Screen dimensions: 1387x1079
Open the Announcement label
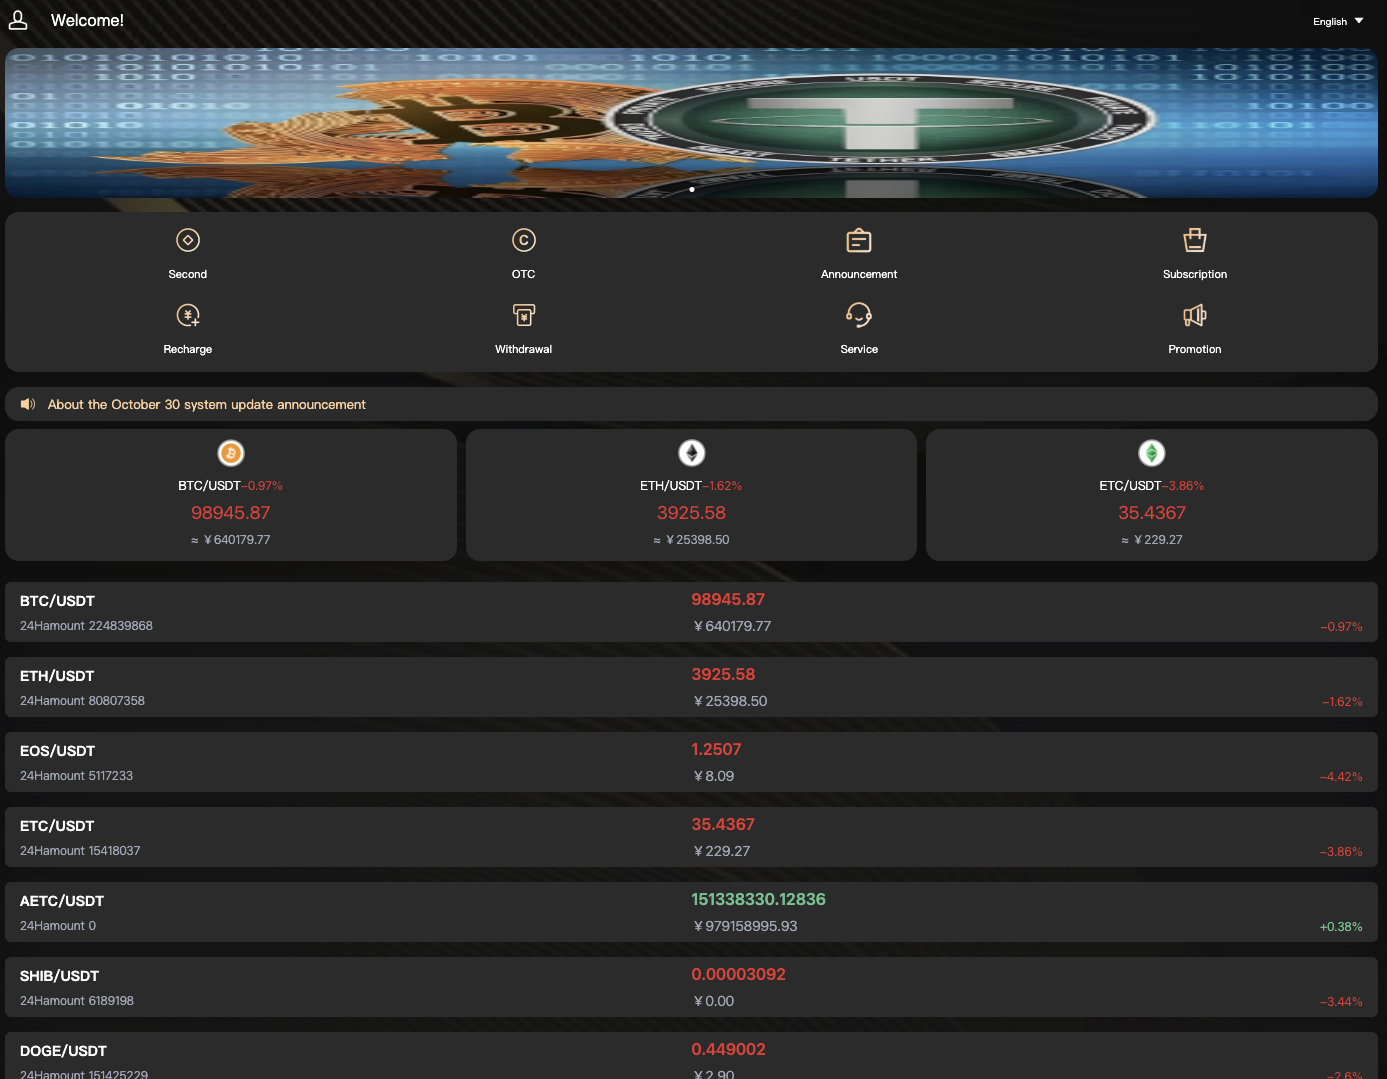859,274
